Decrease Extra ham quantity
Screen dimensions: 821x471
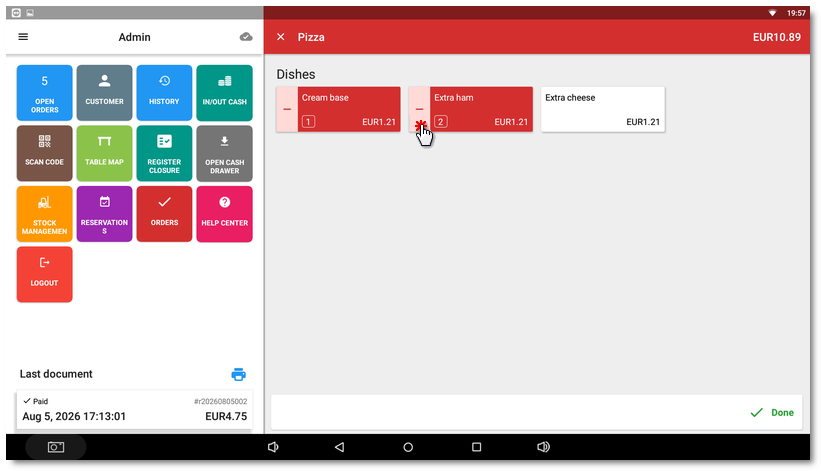419,109
